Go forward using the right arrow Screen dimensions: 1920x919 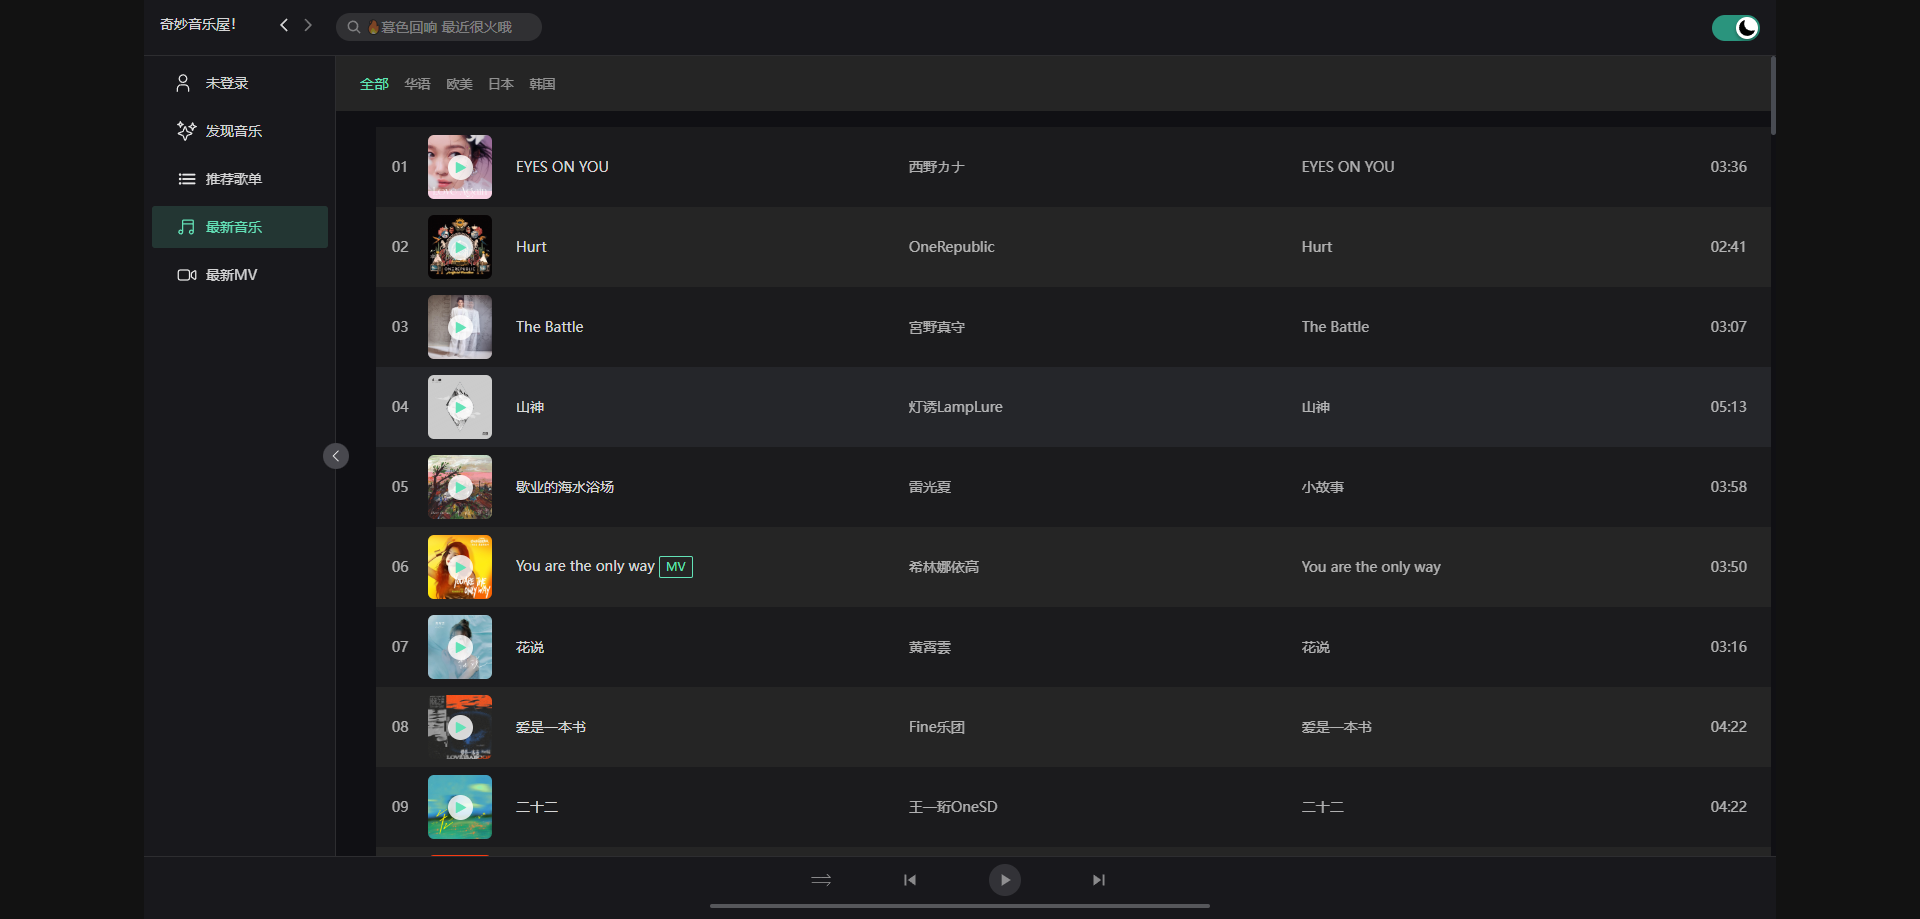[x=308, y=25]
